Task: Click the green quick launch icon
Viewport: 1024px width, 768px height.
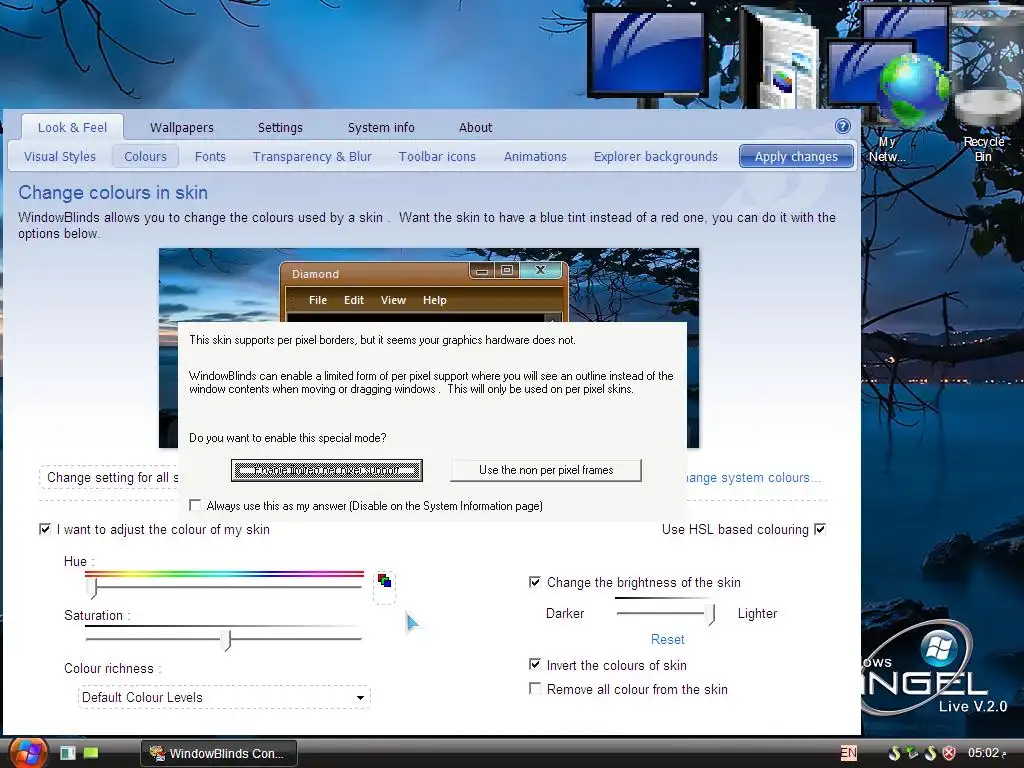Action: click(x=91, y=753)
